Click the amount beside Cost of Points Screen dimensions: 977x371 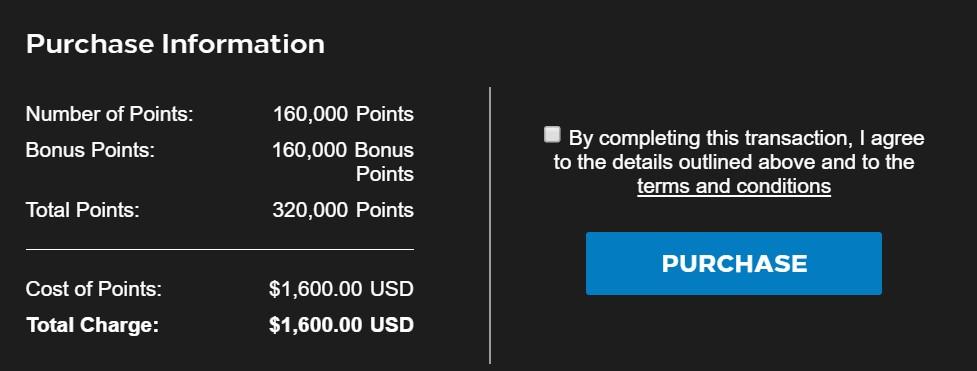point(341,289)
